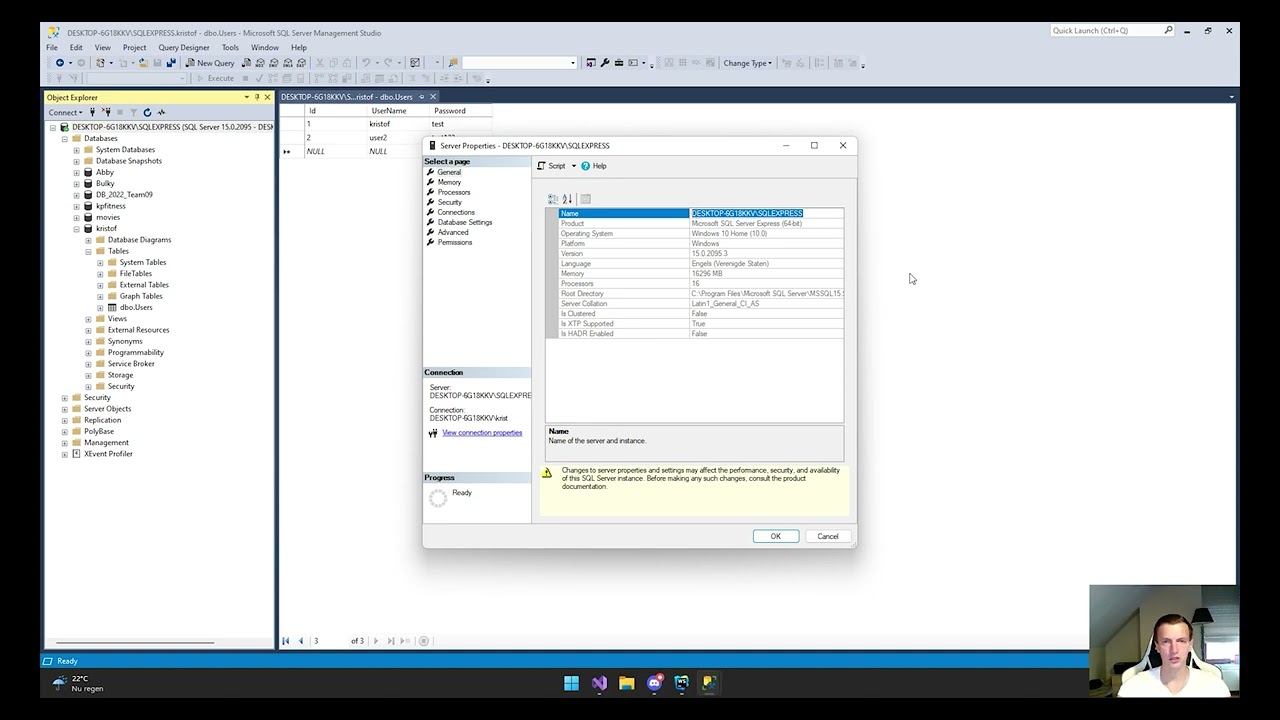Click the New Query toolbar button
This screenshot has width=1280, height=720.
[210, 63]
